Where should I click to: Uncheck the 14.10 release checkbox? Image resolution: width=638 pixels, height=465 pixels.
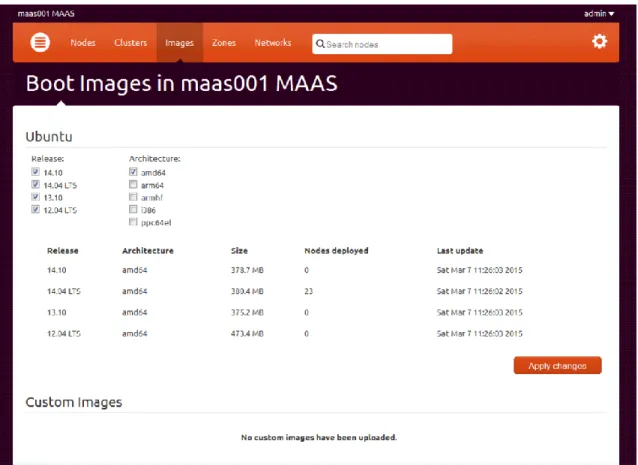point(35,172)
